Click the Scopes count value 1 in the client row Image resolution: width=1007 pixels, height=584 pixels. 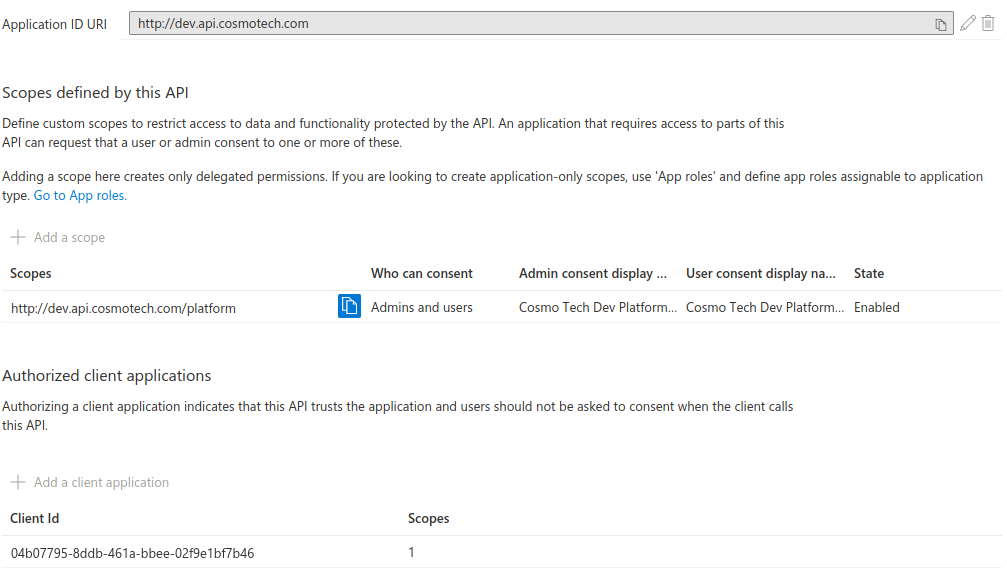pyautogui.click(x=411, y=552)
